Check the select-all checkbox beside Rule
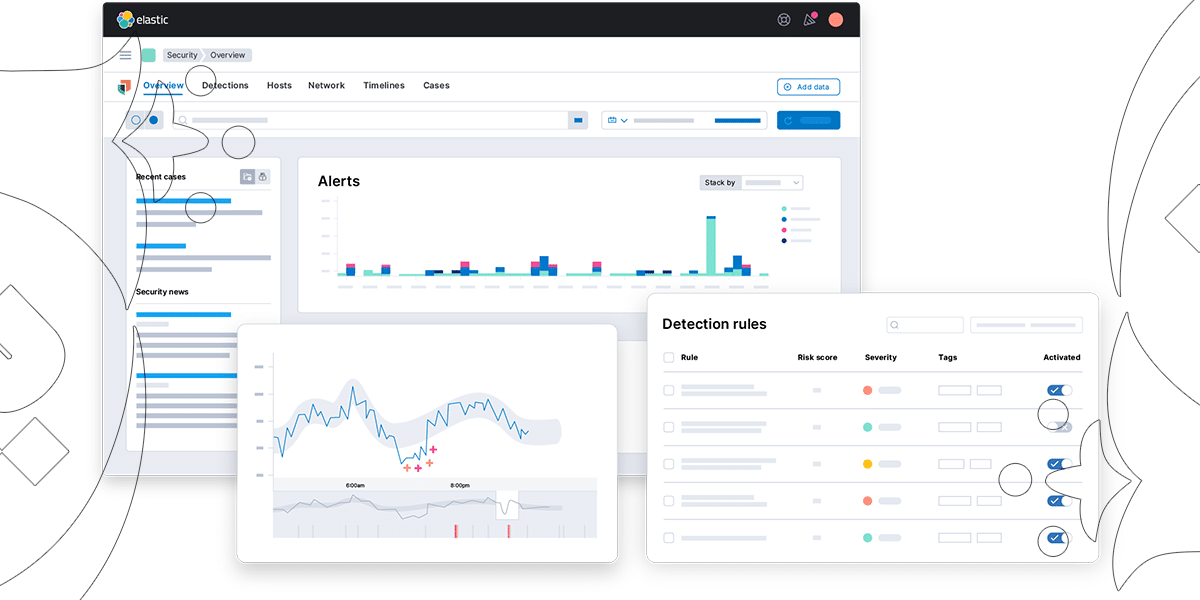Image resolution: width=1200 pixels, height=600 pixels. (669, 357)
